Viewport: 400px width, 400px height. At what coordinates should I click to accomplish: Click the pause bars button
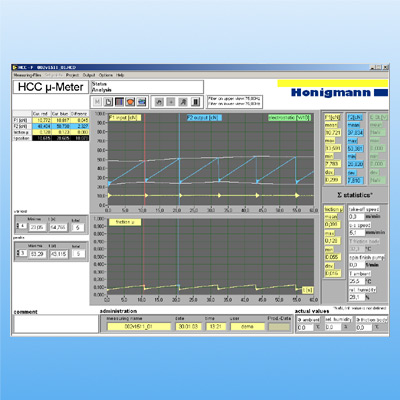[x=196, y=102]
